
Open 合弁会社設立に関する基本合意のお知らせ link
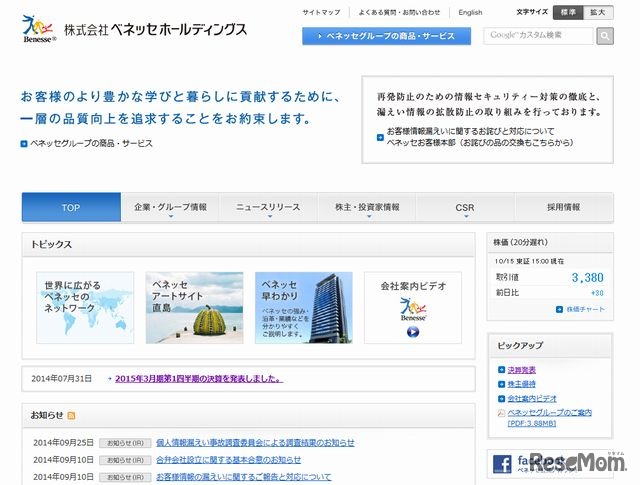point(228,460)
